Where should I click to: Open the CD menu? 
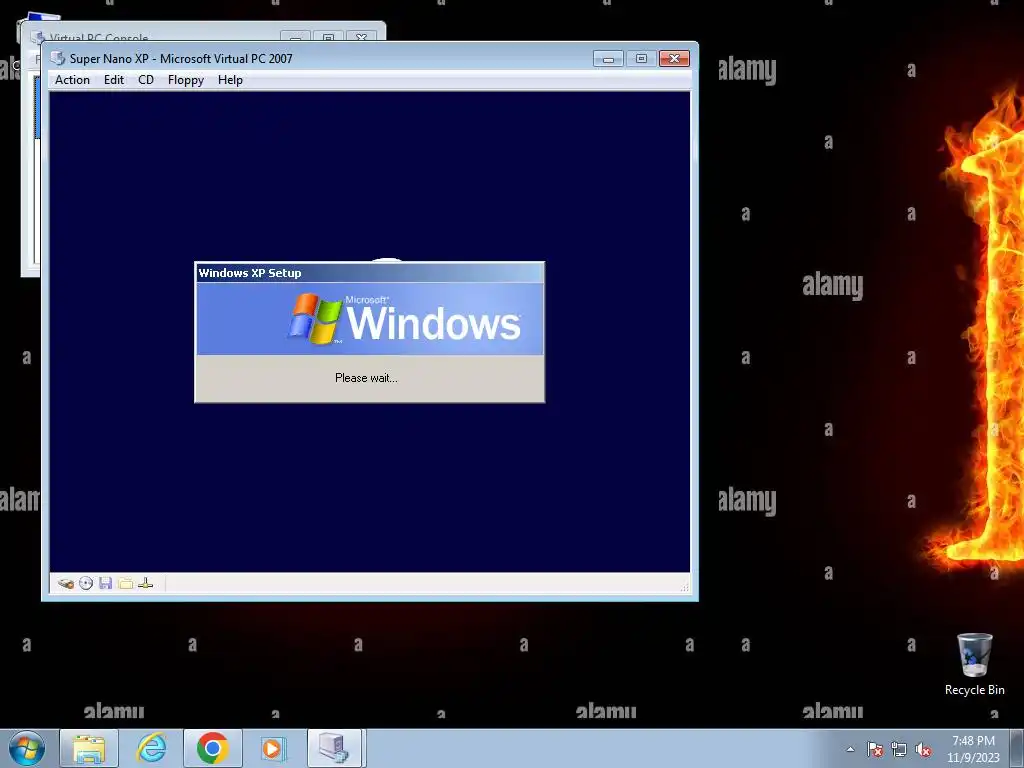pos(146,80)
